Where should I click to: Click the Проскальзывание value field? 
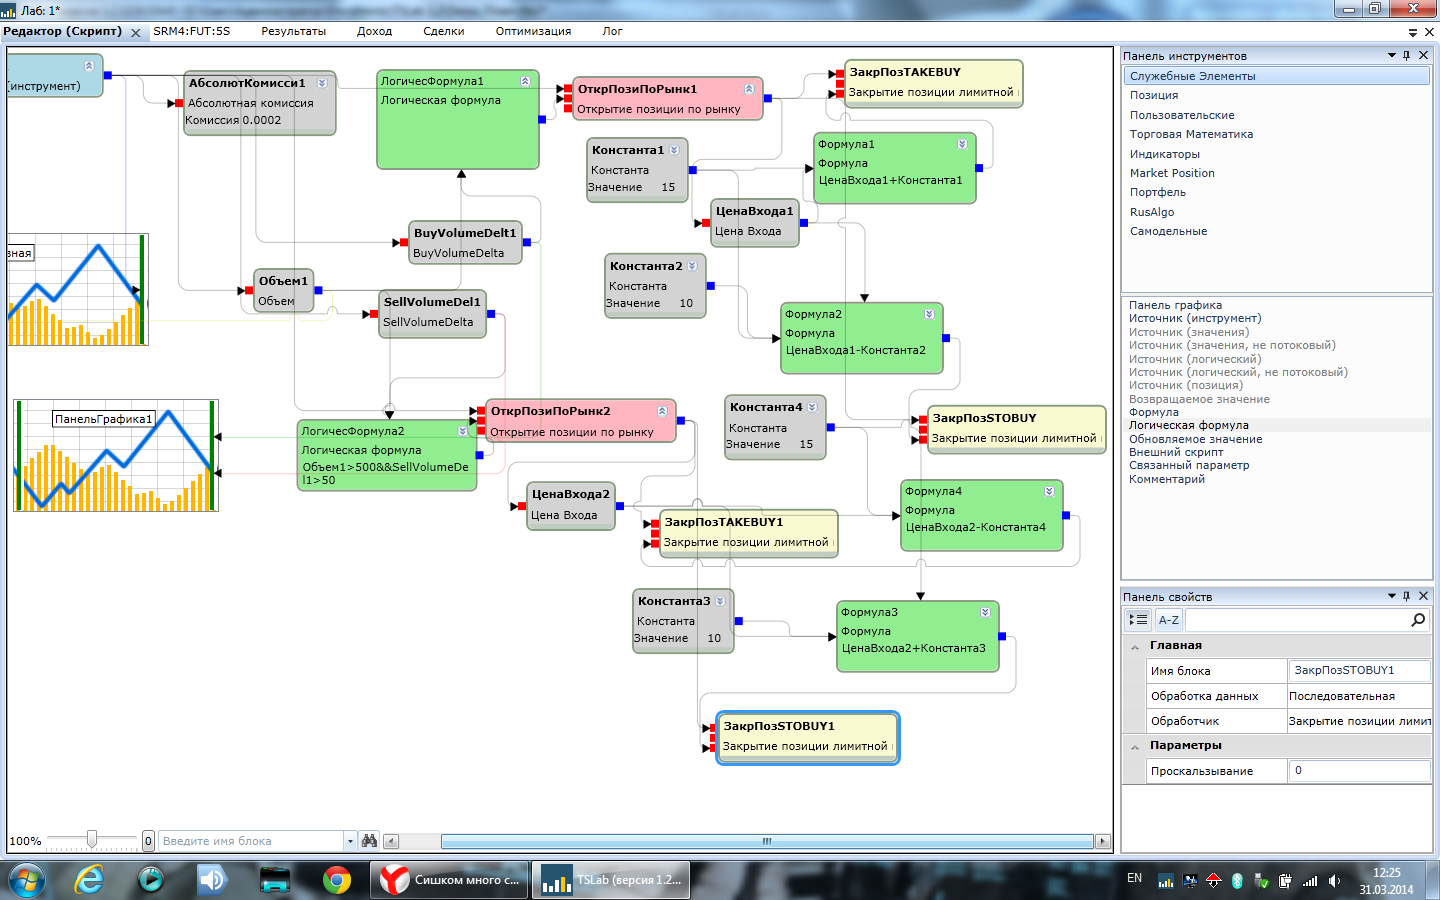(1359, 770)
